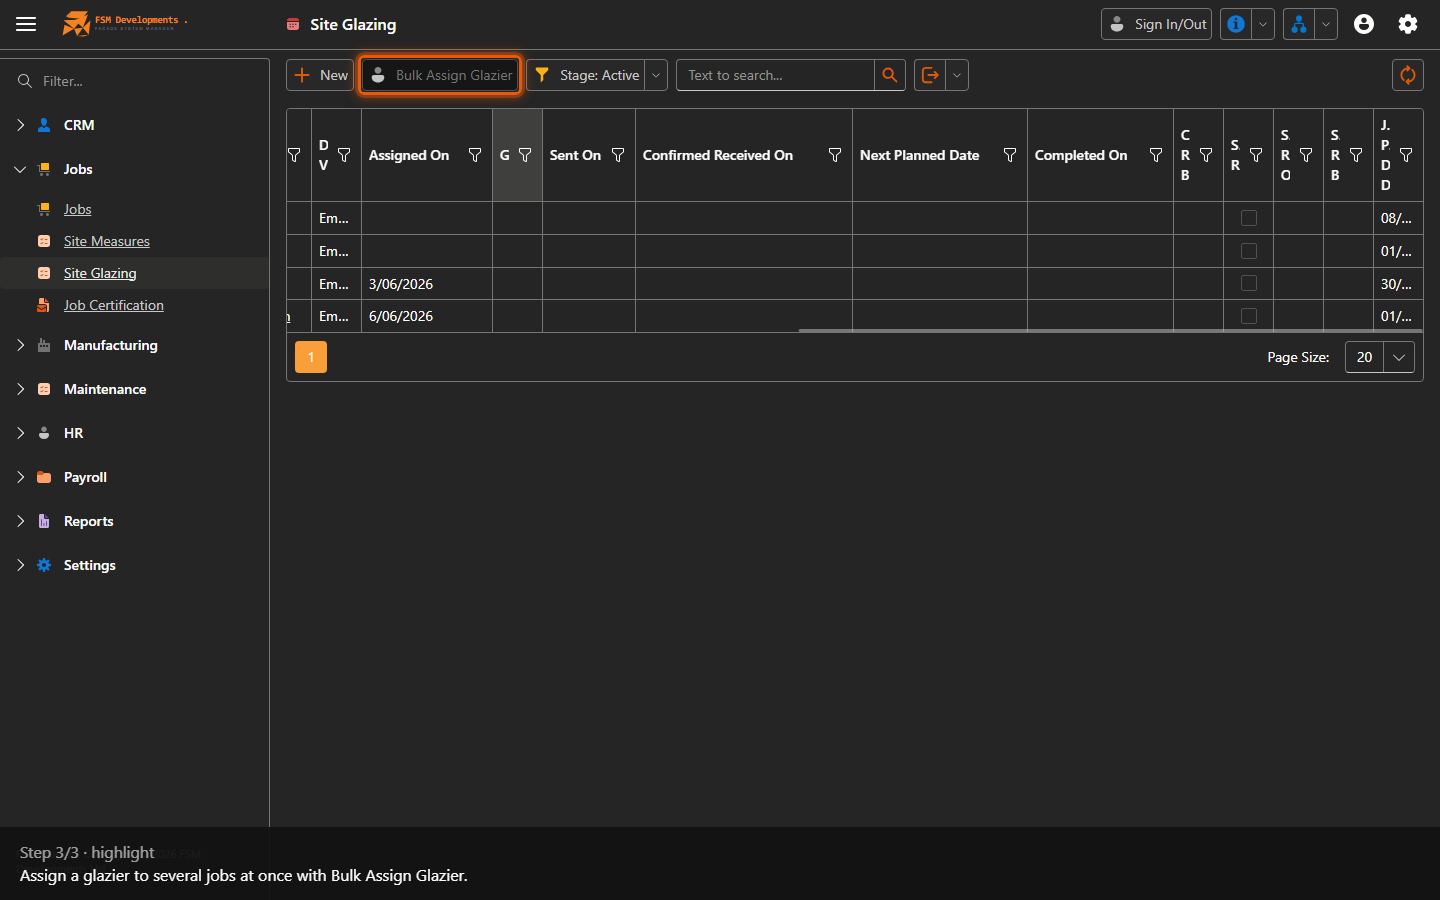Click the orange refresh icon button
Viewport: 1440px width, 900px height.
1408,75
